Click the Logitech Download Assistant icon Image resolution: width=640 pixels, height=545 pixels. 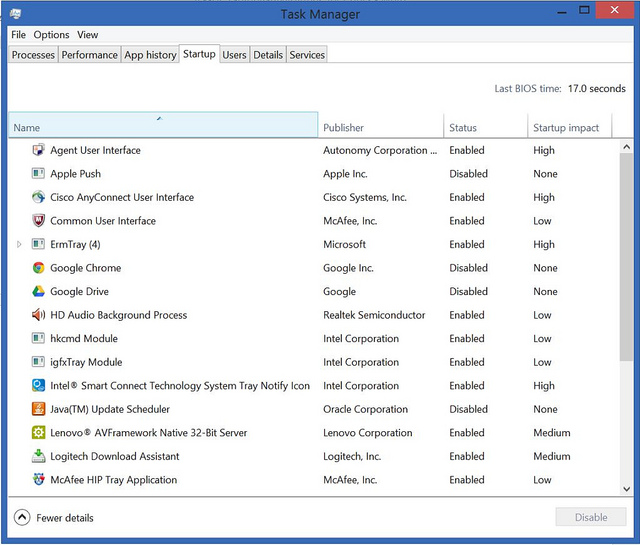pyautogui.click(x=38, y=456)
